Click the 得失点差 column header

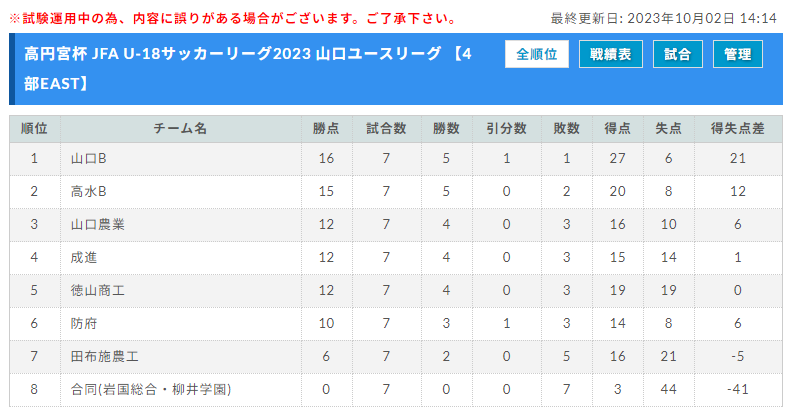738,129
